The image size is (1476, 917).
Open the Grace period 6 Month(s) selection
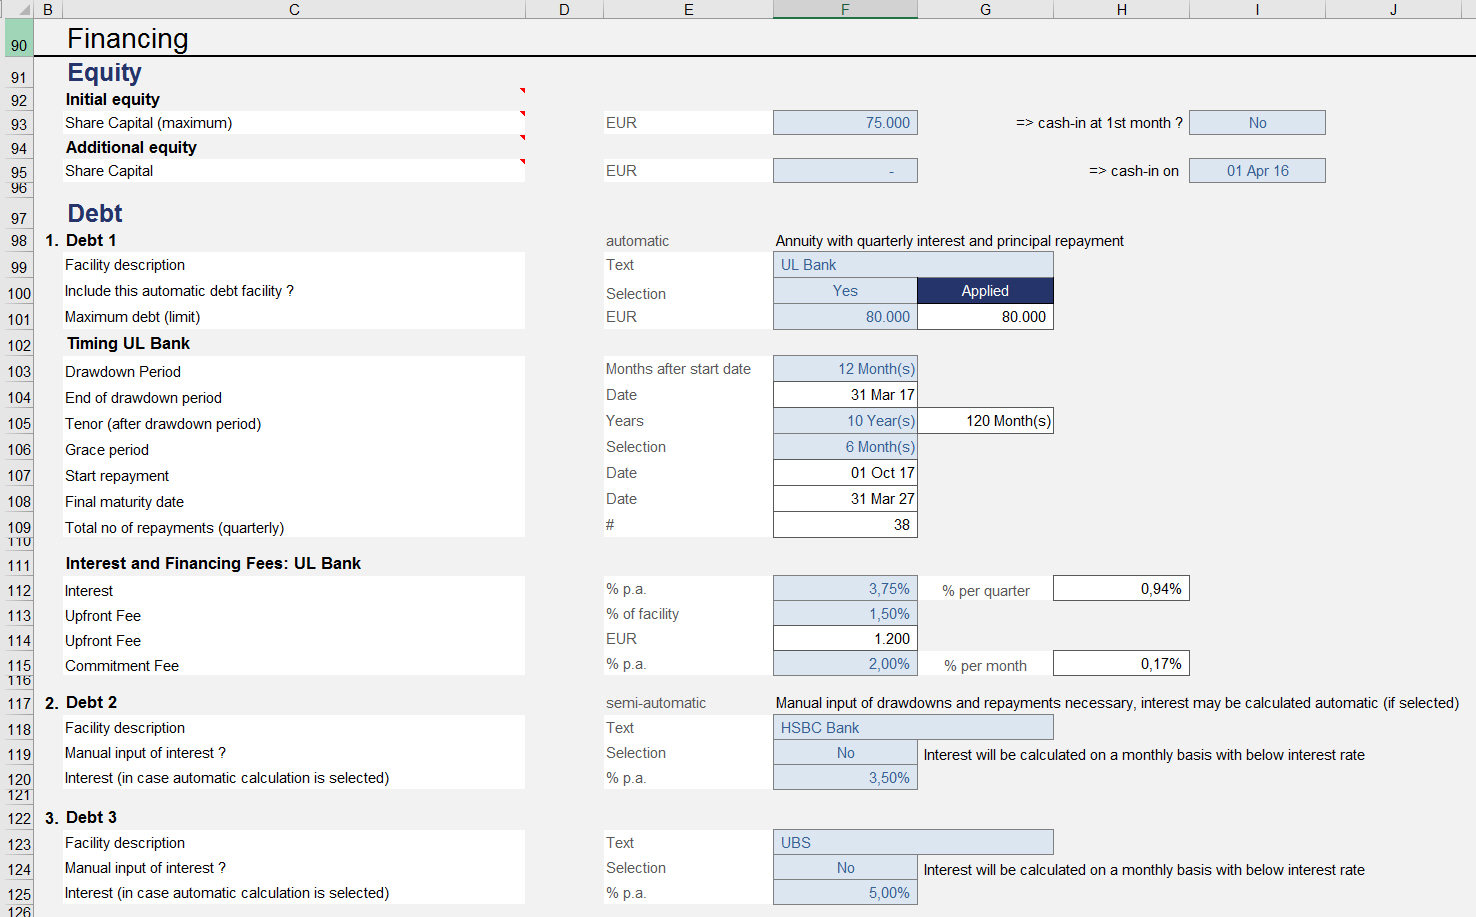(x=845, y=447)
